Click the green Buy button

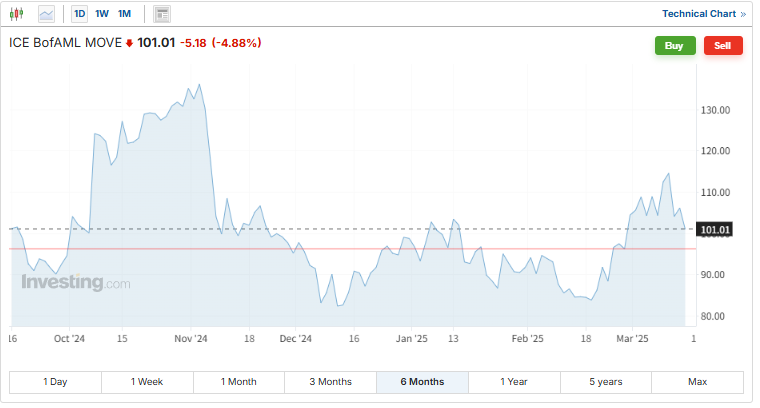coord(675,46)
